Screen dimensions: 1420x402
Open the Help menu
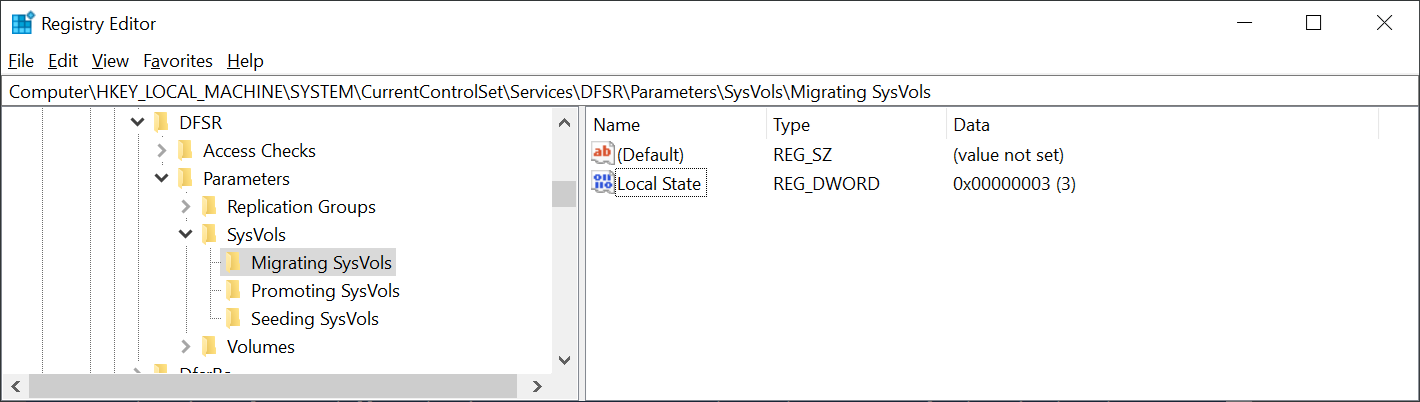click(x=245, y=61)
